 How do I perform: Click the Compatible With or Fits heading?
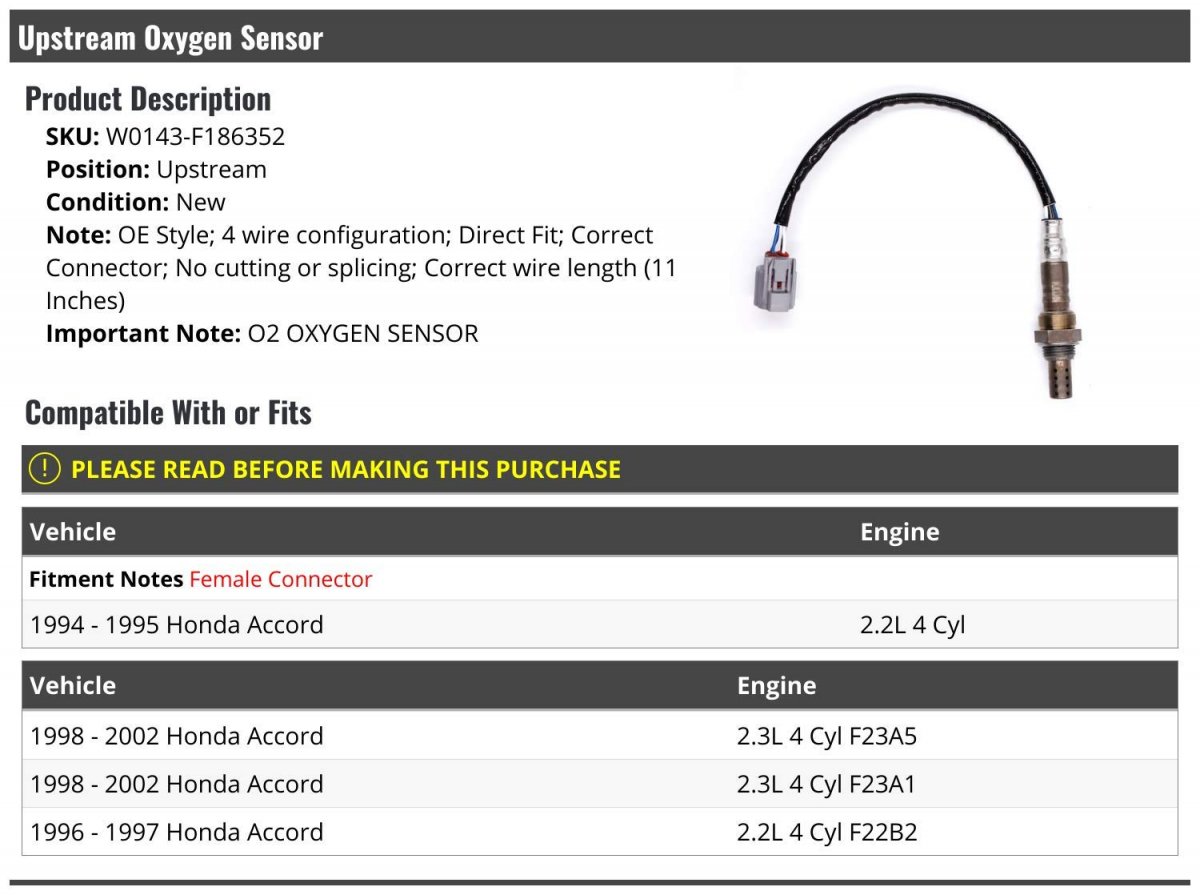click(x=168, y=412)
